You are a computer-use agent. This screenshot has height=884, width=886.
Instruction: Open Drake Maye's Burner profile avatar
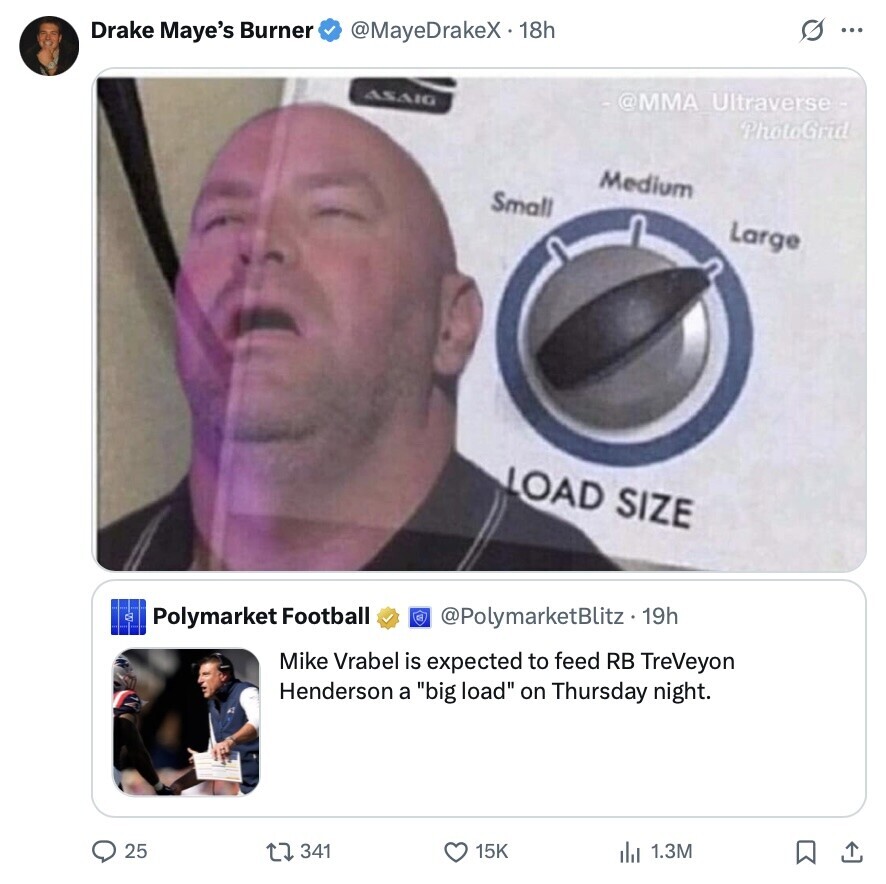[49, 45]
